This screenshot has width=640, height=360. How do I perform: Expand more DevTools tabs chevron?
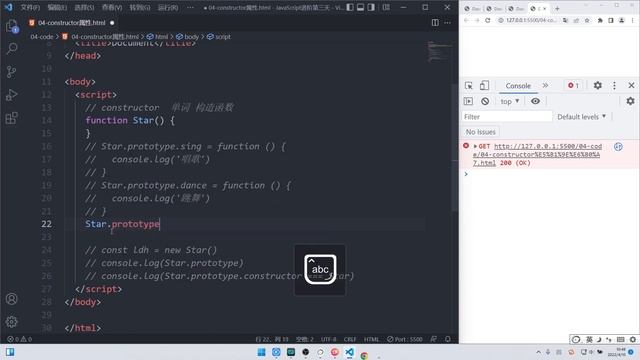[x=545, y=86]
